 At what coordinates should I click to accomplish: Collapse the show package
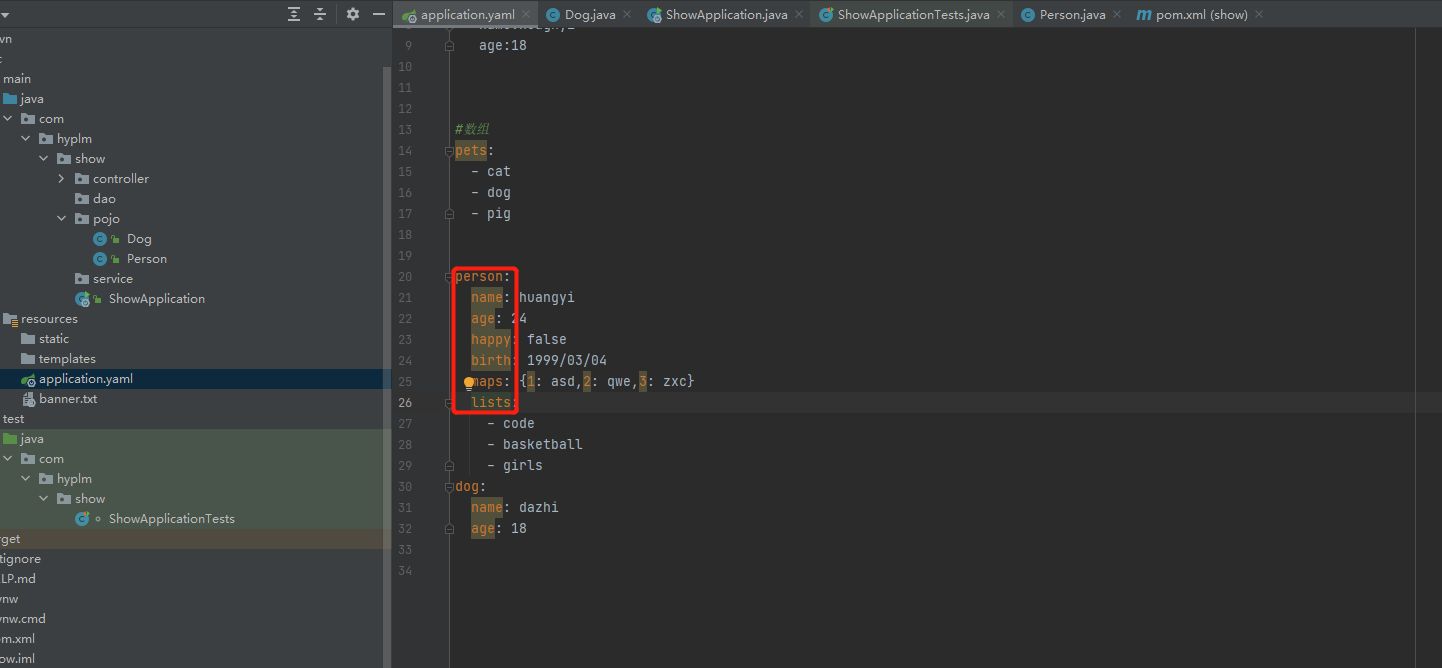(44, 158)
